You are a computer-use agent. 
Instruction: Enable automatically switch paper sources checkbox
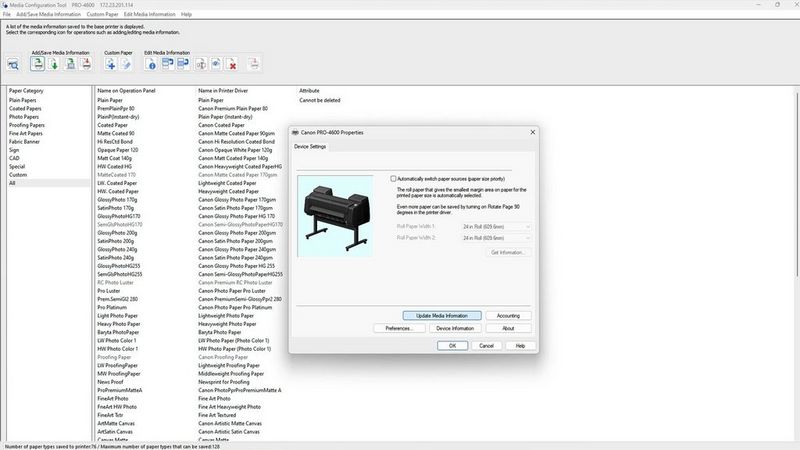394,178
